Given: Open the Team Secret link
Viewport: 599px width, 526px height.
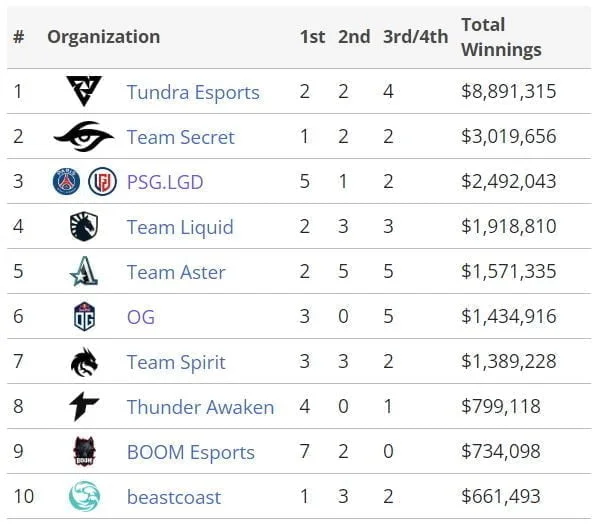Looking at the screenshot, I should tap(180, 137).
